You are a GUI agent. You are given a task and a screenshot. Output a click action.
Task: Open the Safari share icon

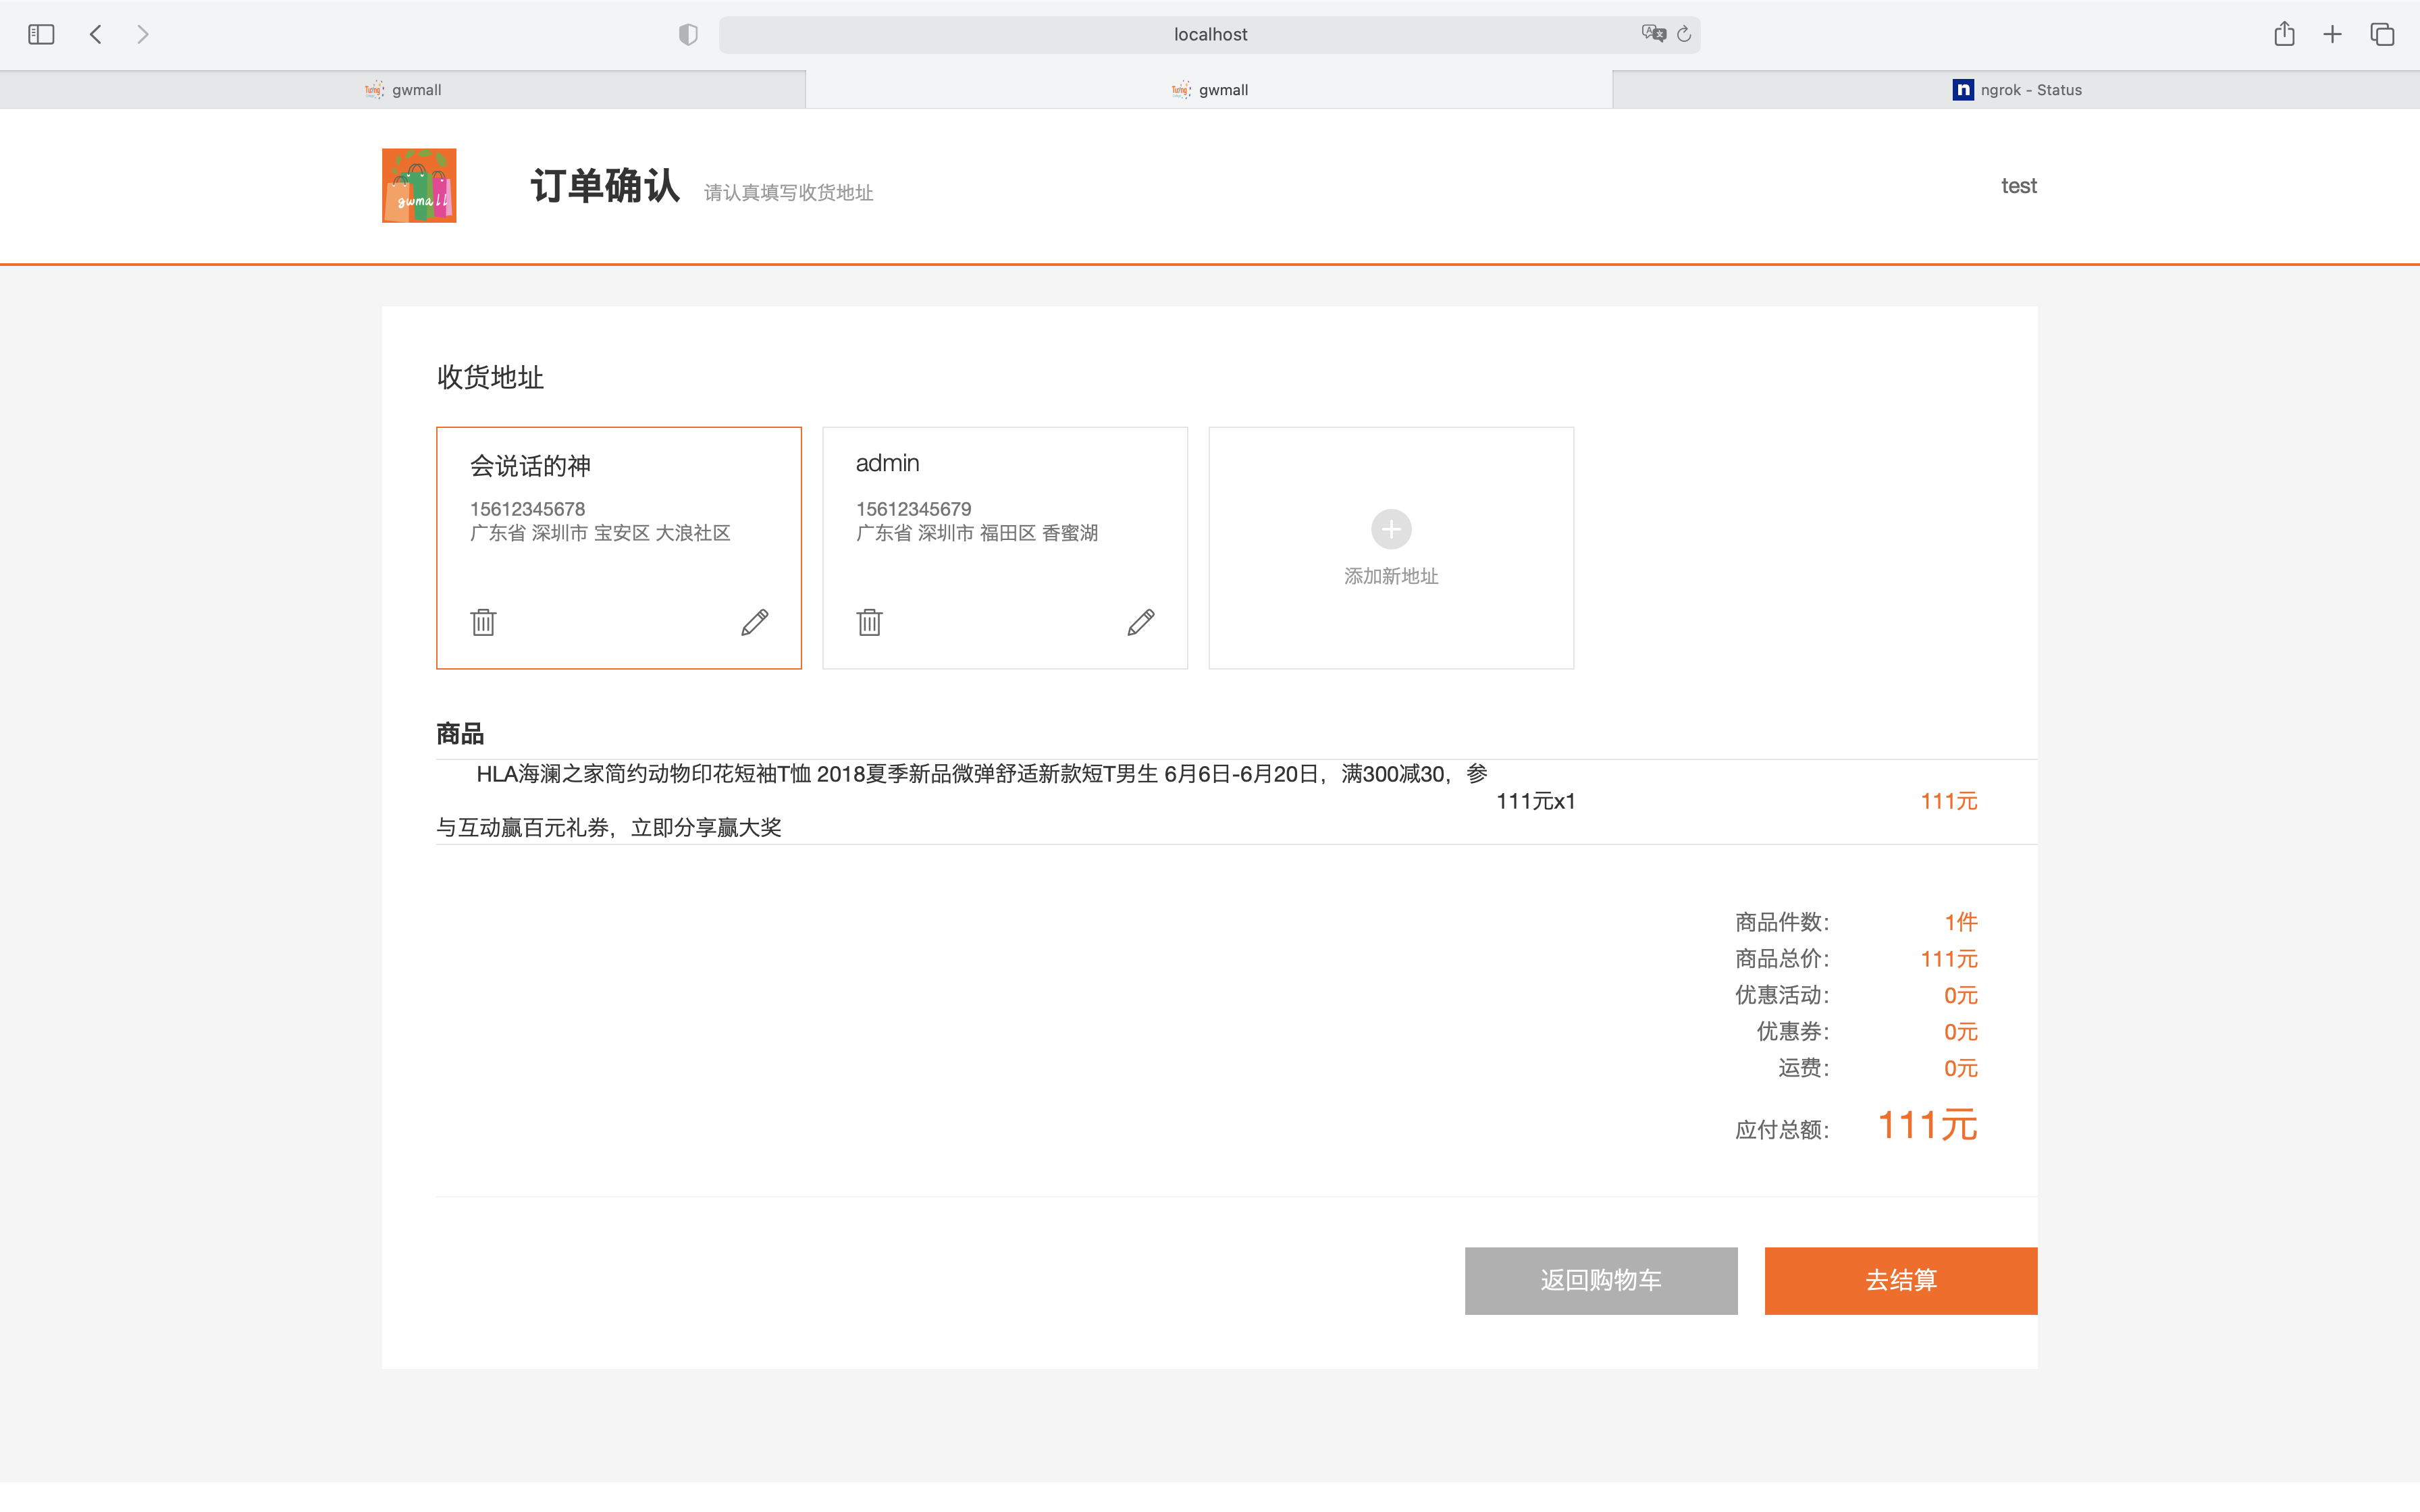(x=2284, y=34)
